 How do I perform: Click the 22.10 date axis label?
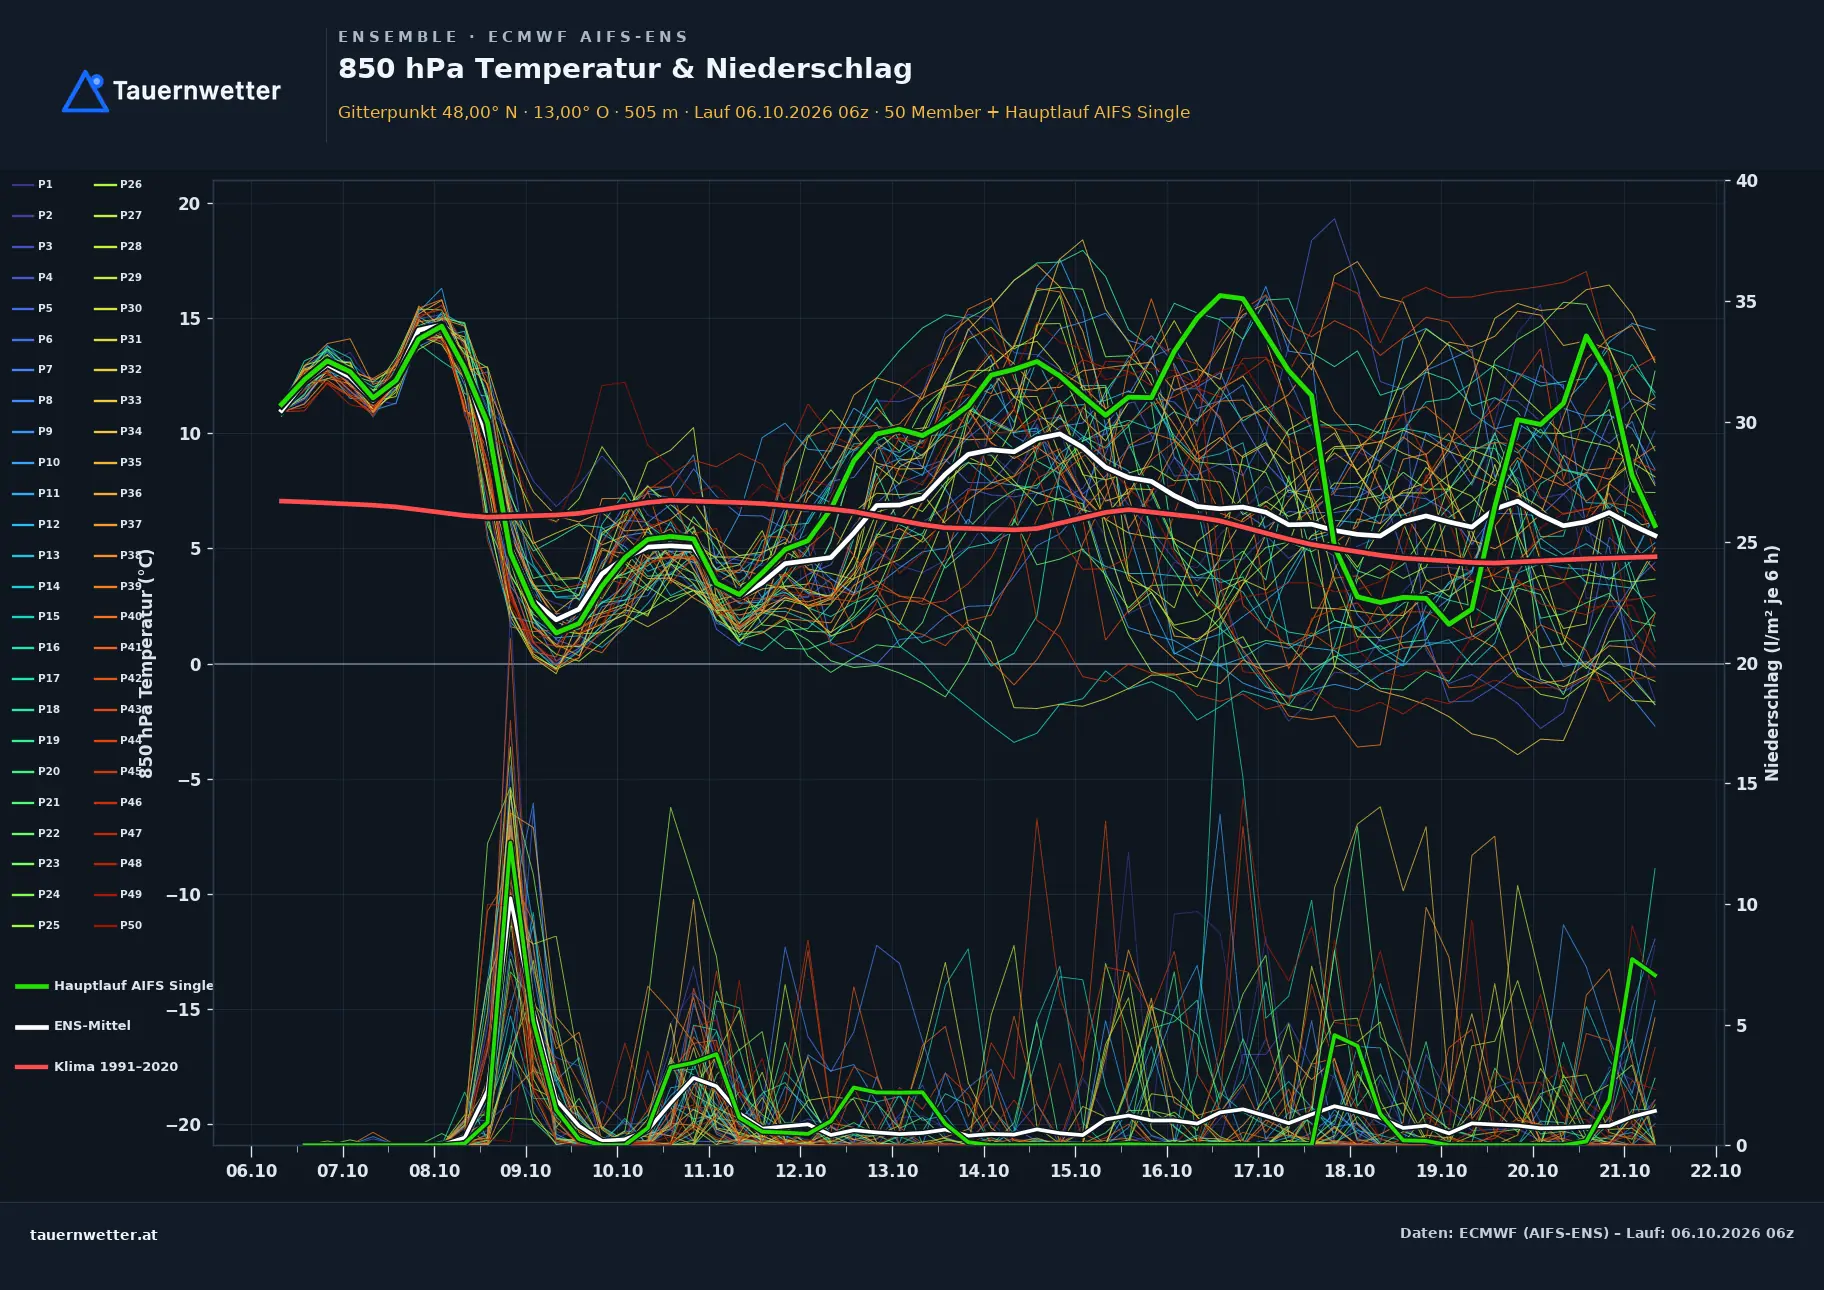1716,1171
